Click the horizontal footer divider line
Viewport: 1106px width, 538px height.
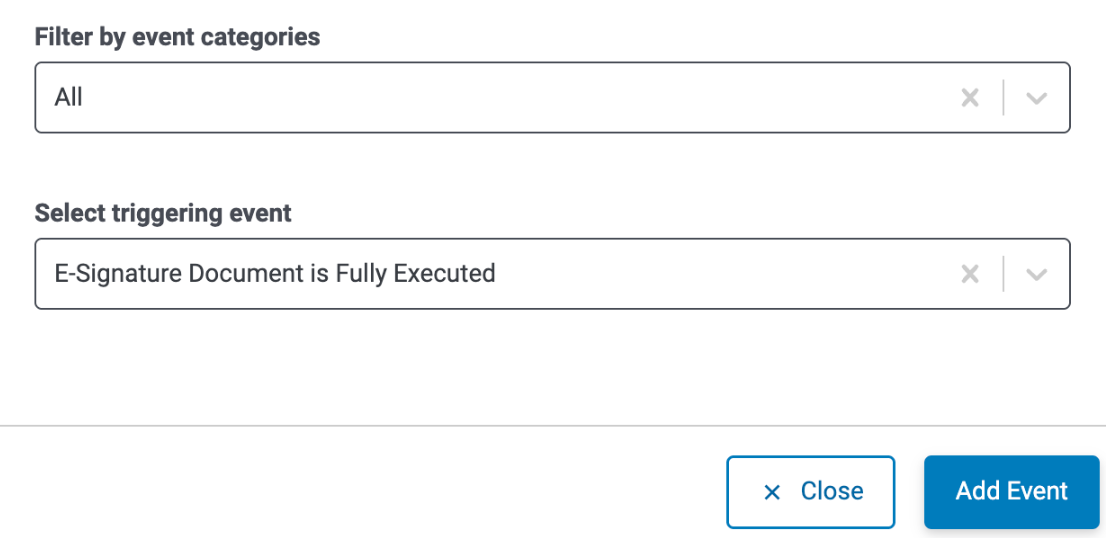(553, 426)
